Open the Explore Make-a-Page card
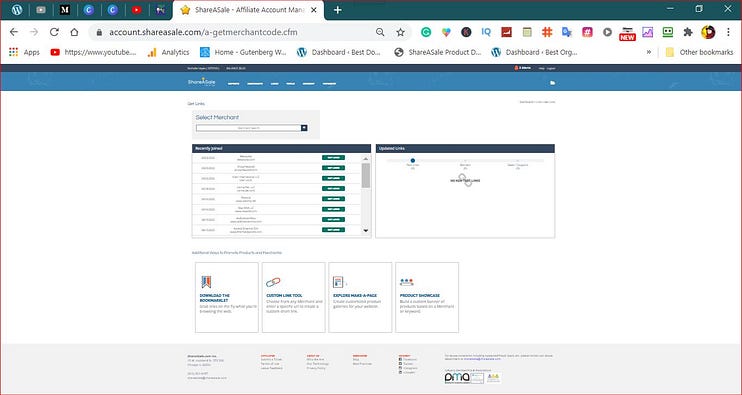 pos(360,298)
